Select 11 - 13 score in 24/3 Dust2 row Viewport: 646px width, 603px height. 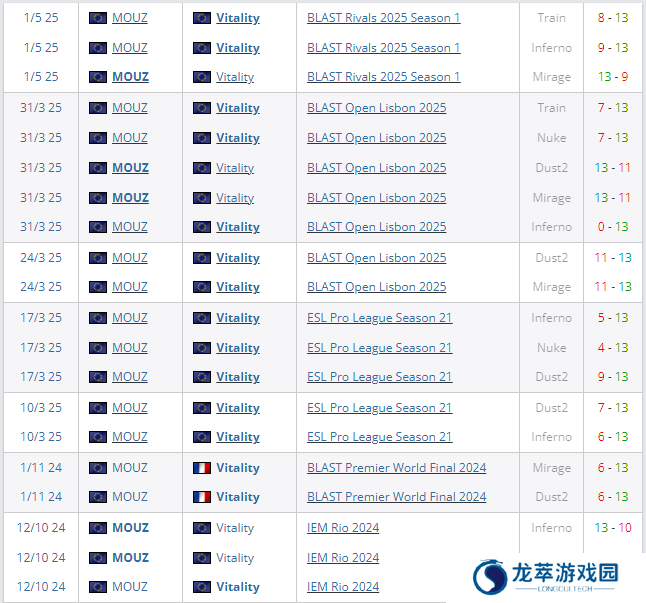point(613,258)
